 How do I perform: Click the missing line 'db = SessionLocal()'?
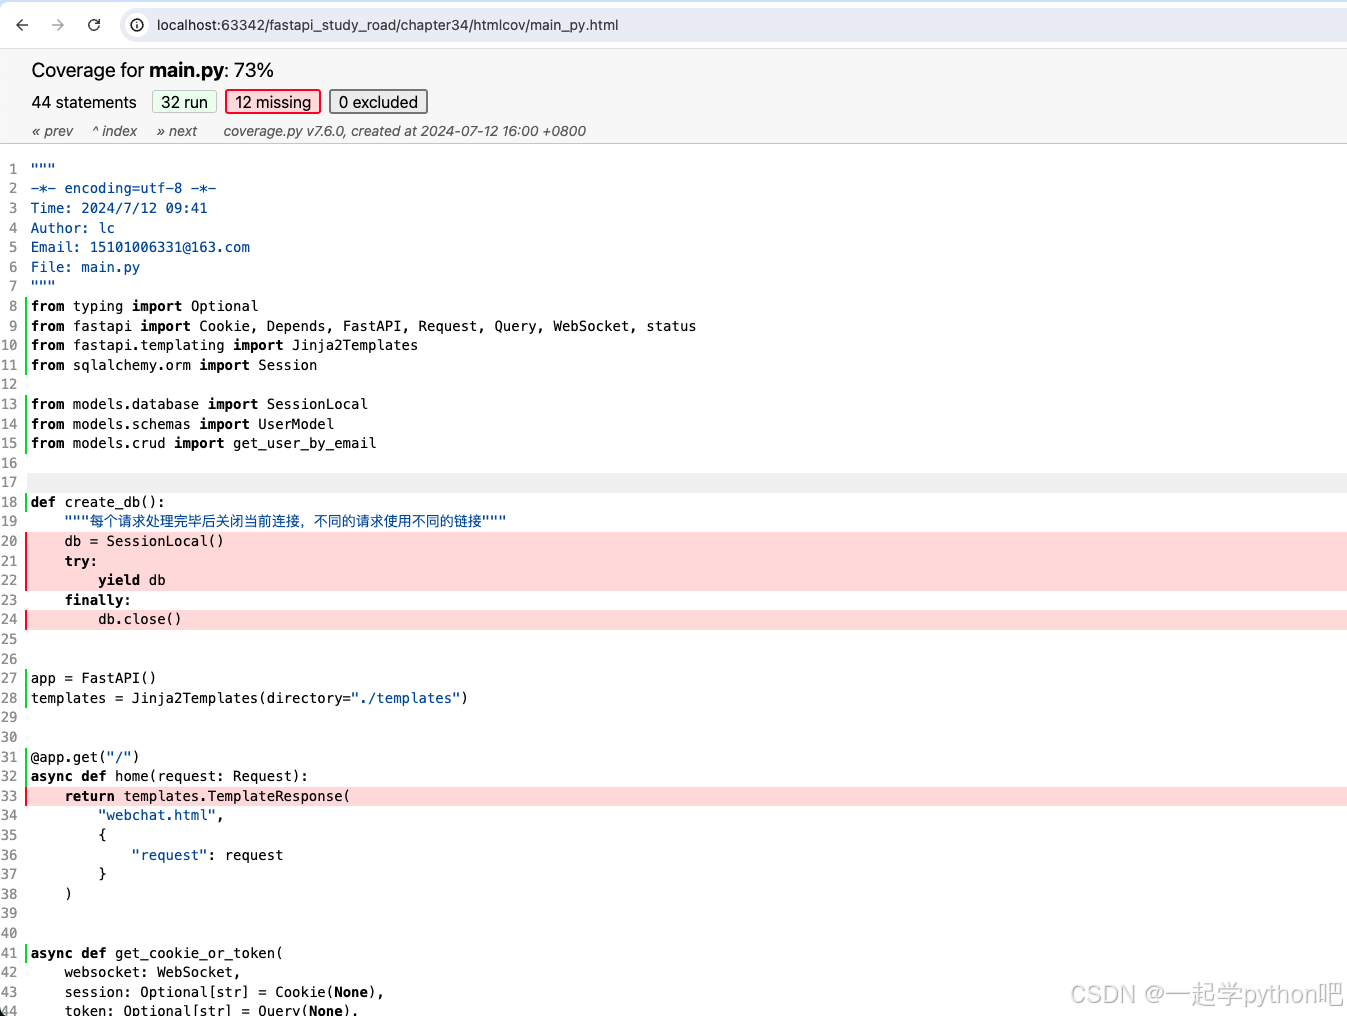[144, 541]
